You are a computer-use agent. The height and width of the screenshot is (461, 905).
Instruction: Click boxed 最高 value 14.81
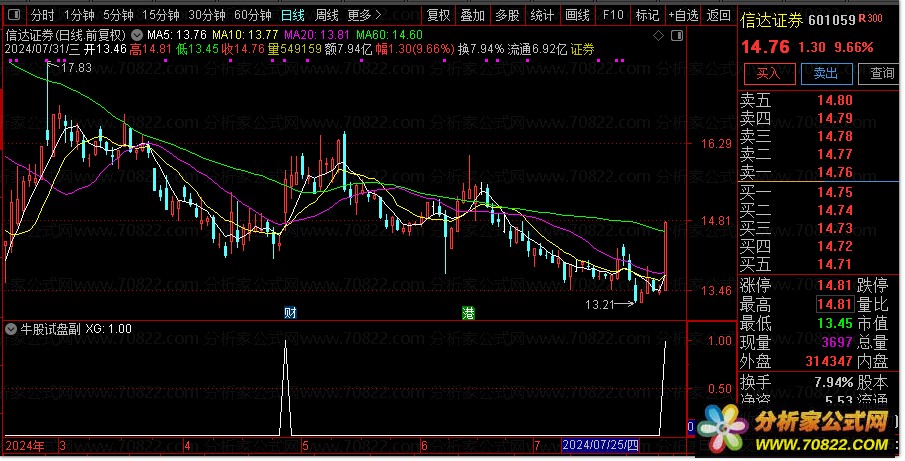(835, 304)
